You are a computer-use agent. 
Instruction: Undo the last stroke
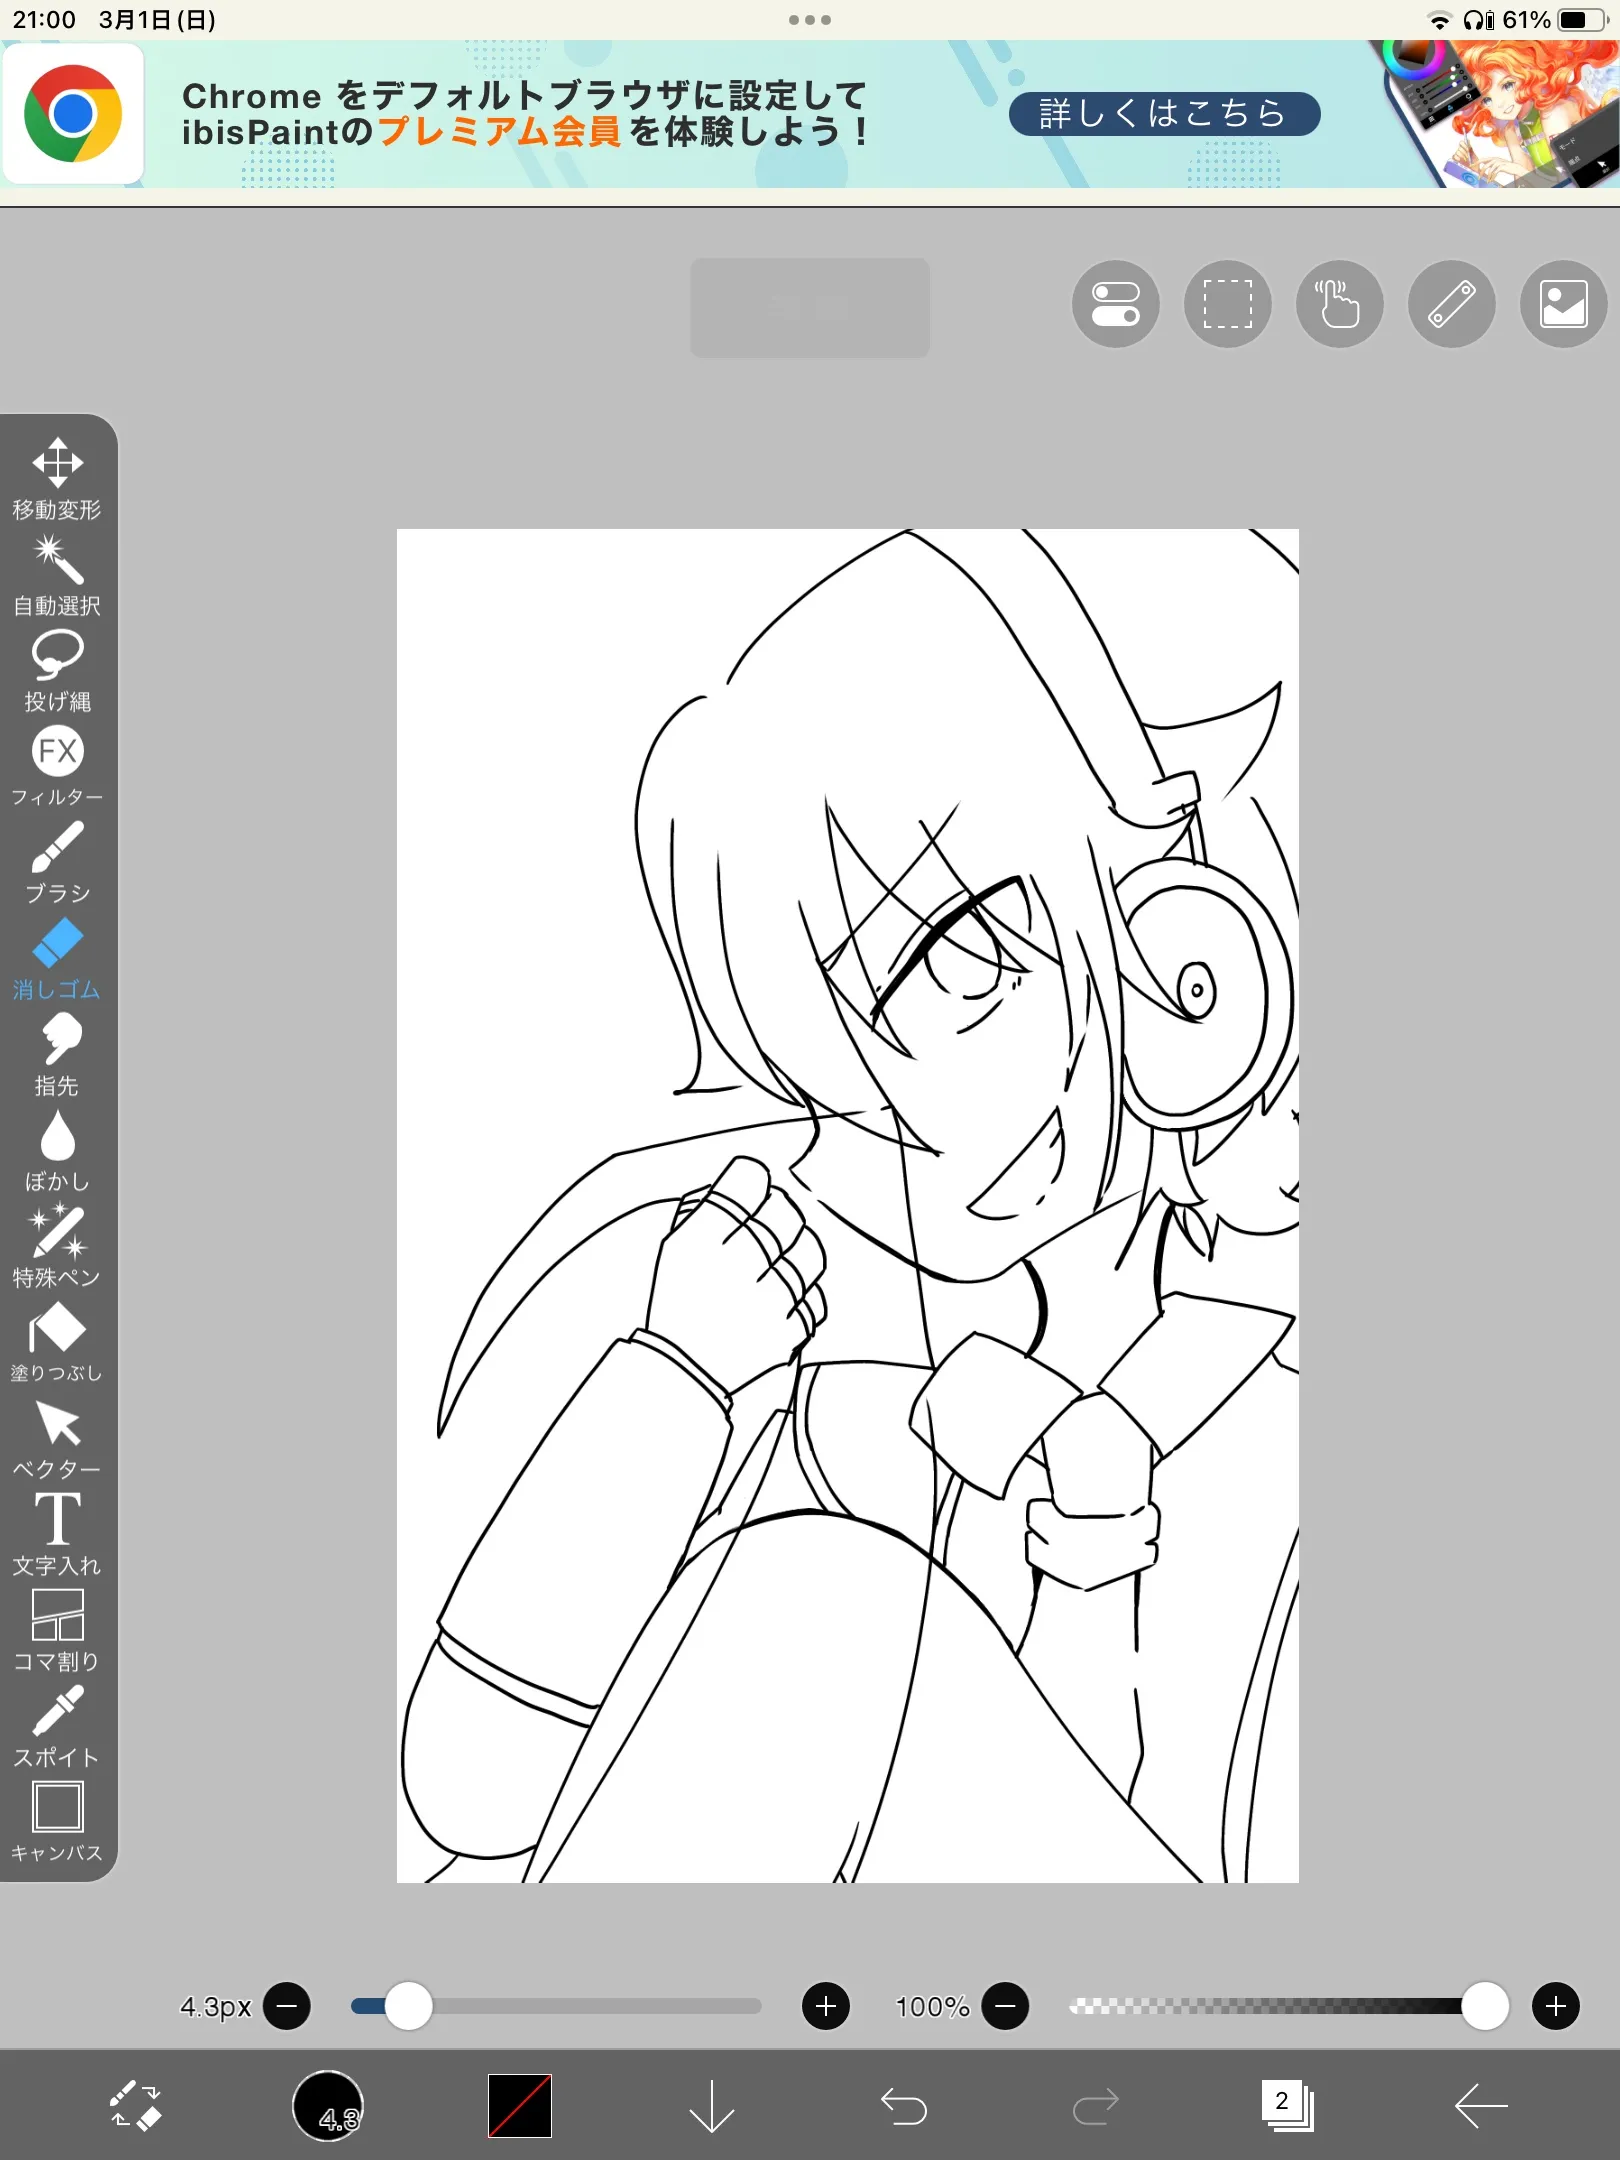[903, 2106]
